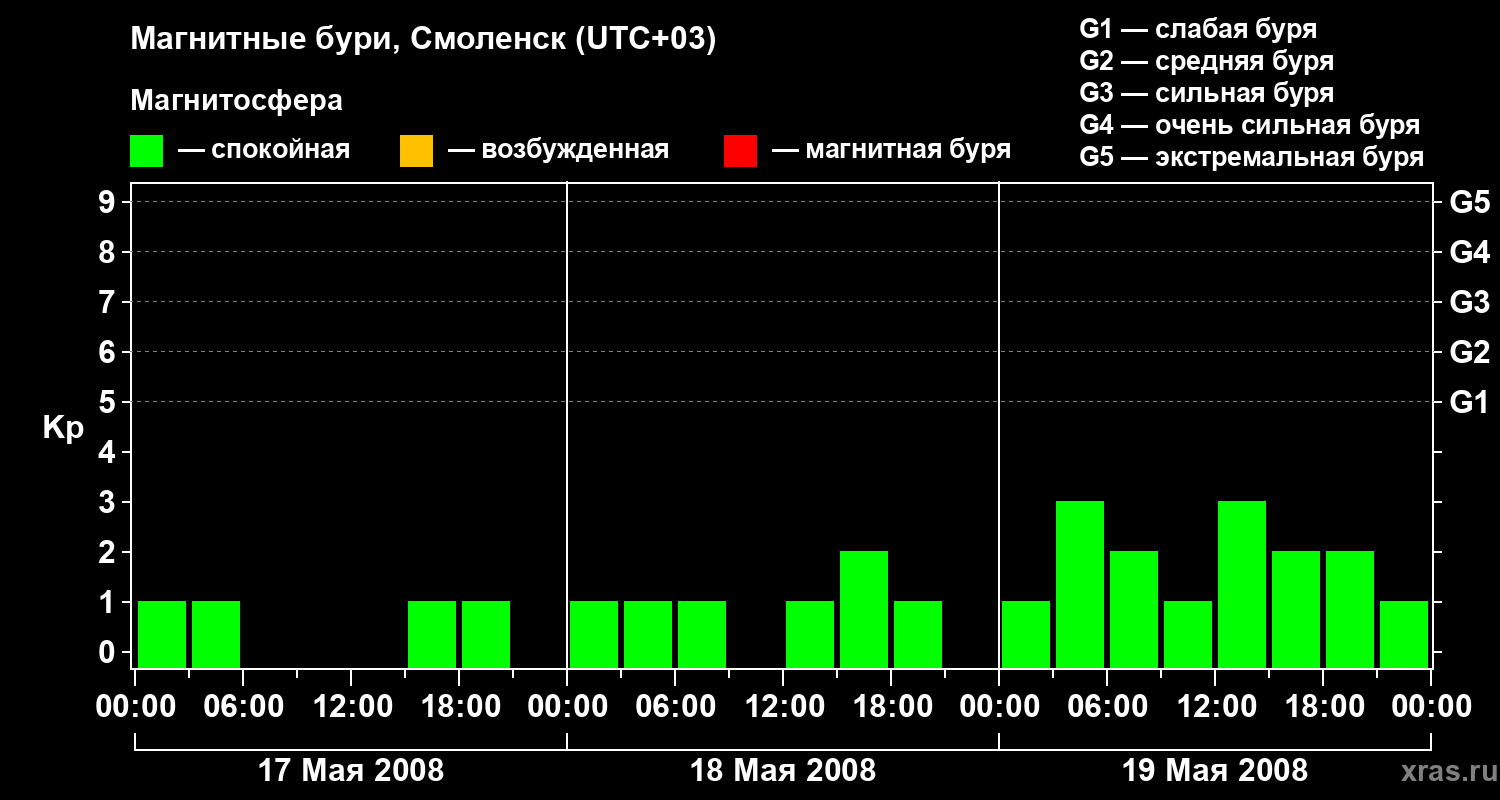Click the '06:00' tick label of 19 Мая

coord(1107,707)
